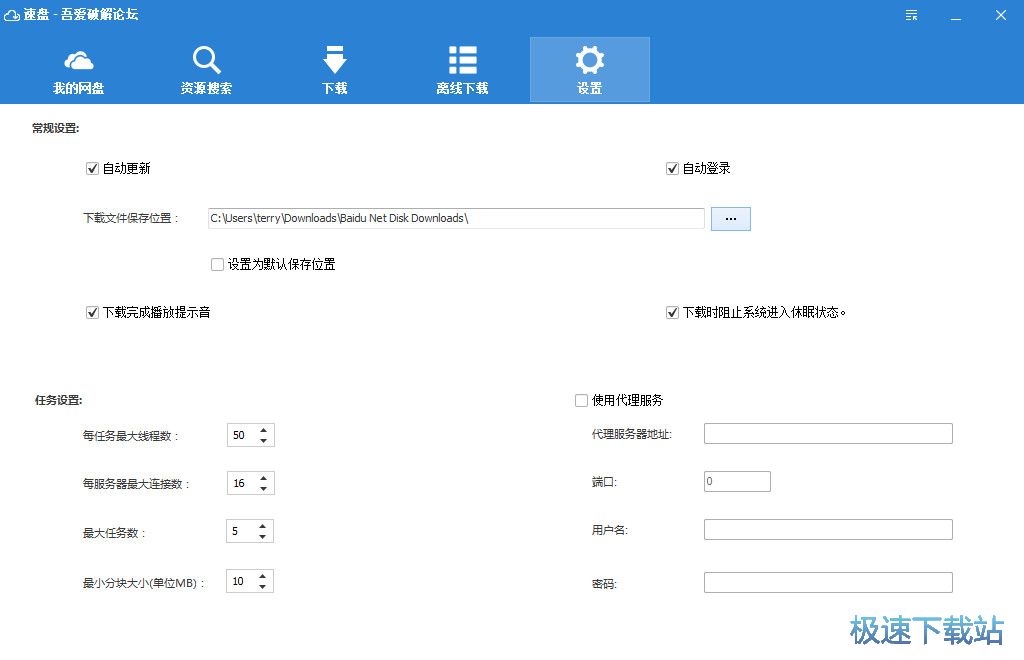Enable 设置为默认保存位置 checkbox
This screenshot has width=1024, height=660.
(217, 265)
